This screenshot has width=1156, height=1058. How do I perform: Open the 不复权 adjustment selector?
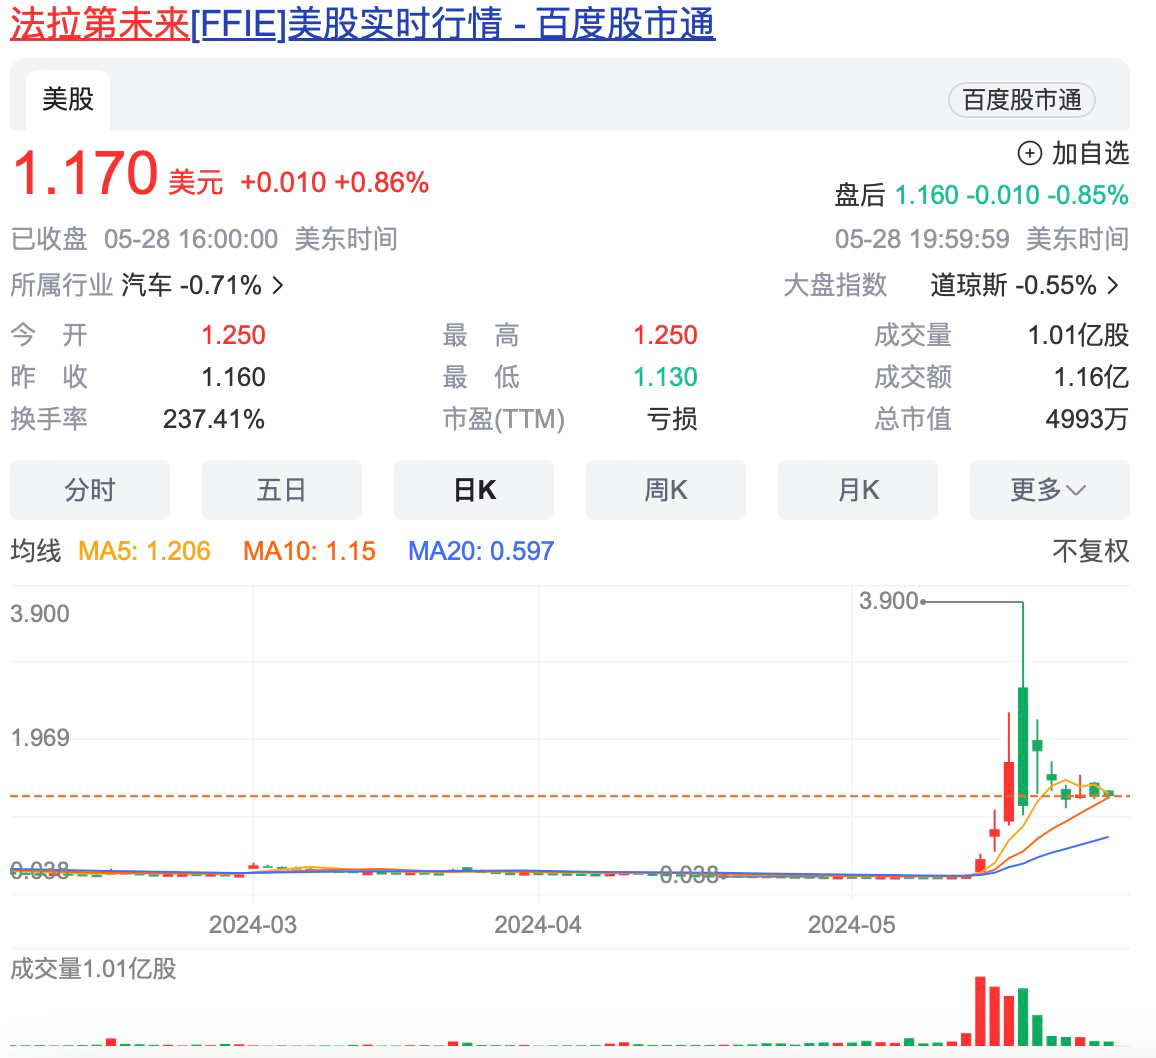point(1090,551)
